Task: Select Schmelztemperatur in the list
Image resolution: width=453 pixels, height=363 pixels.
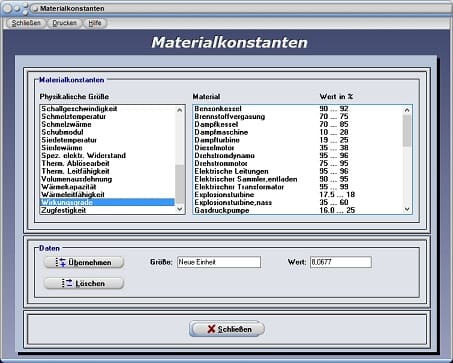Action: click(x=107, y=116)
